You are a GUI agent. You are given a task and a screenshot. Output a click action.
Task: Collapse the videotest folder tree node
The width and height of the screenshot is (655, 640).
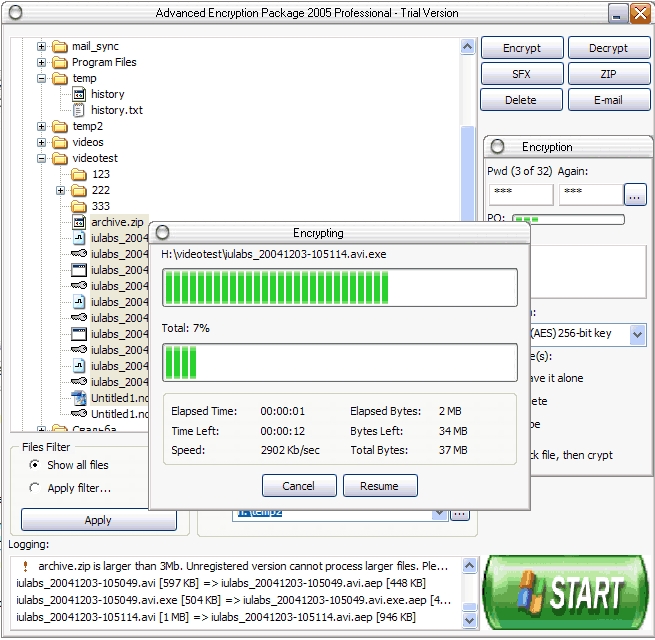[x=42, y=158]
